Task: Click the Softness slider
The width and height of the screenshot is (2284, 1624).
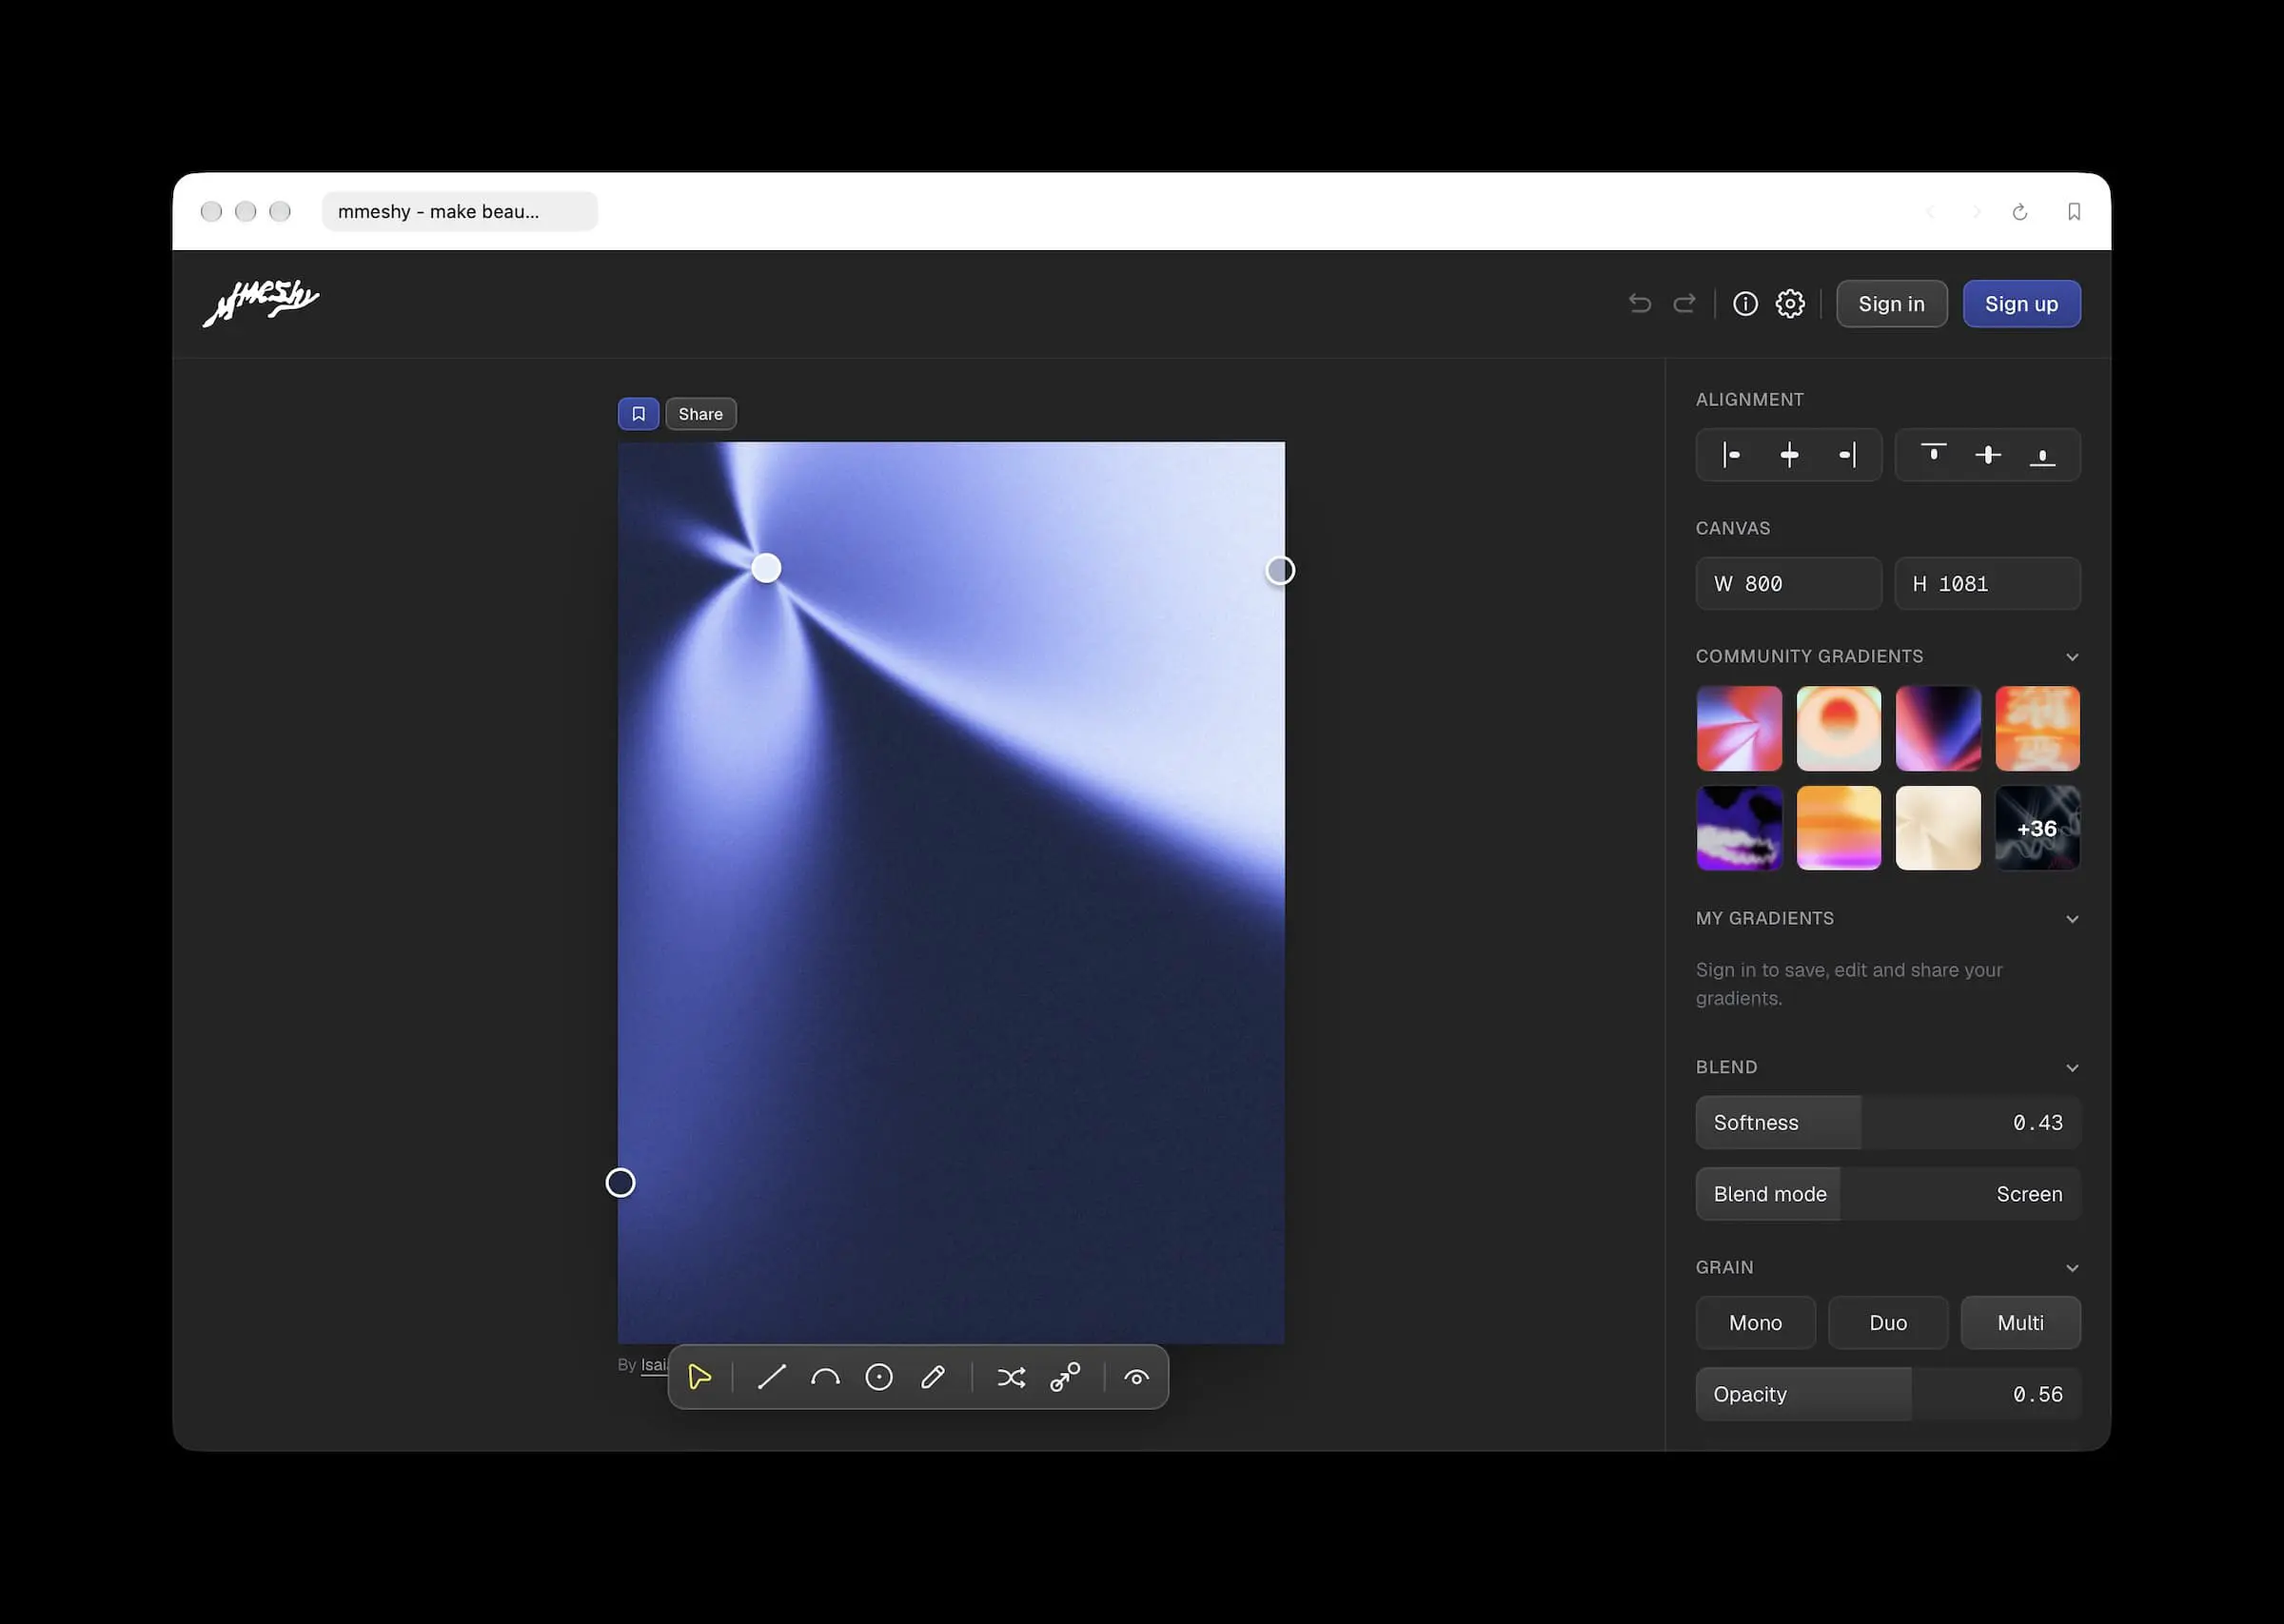Action: (x=1888, y=1122)
